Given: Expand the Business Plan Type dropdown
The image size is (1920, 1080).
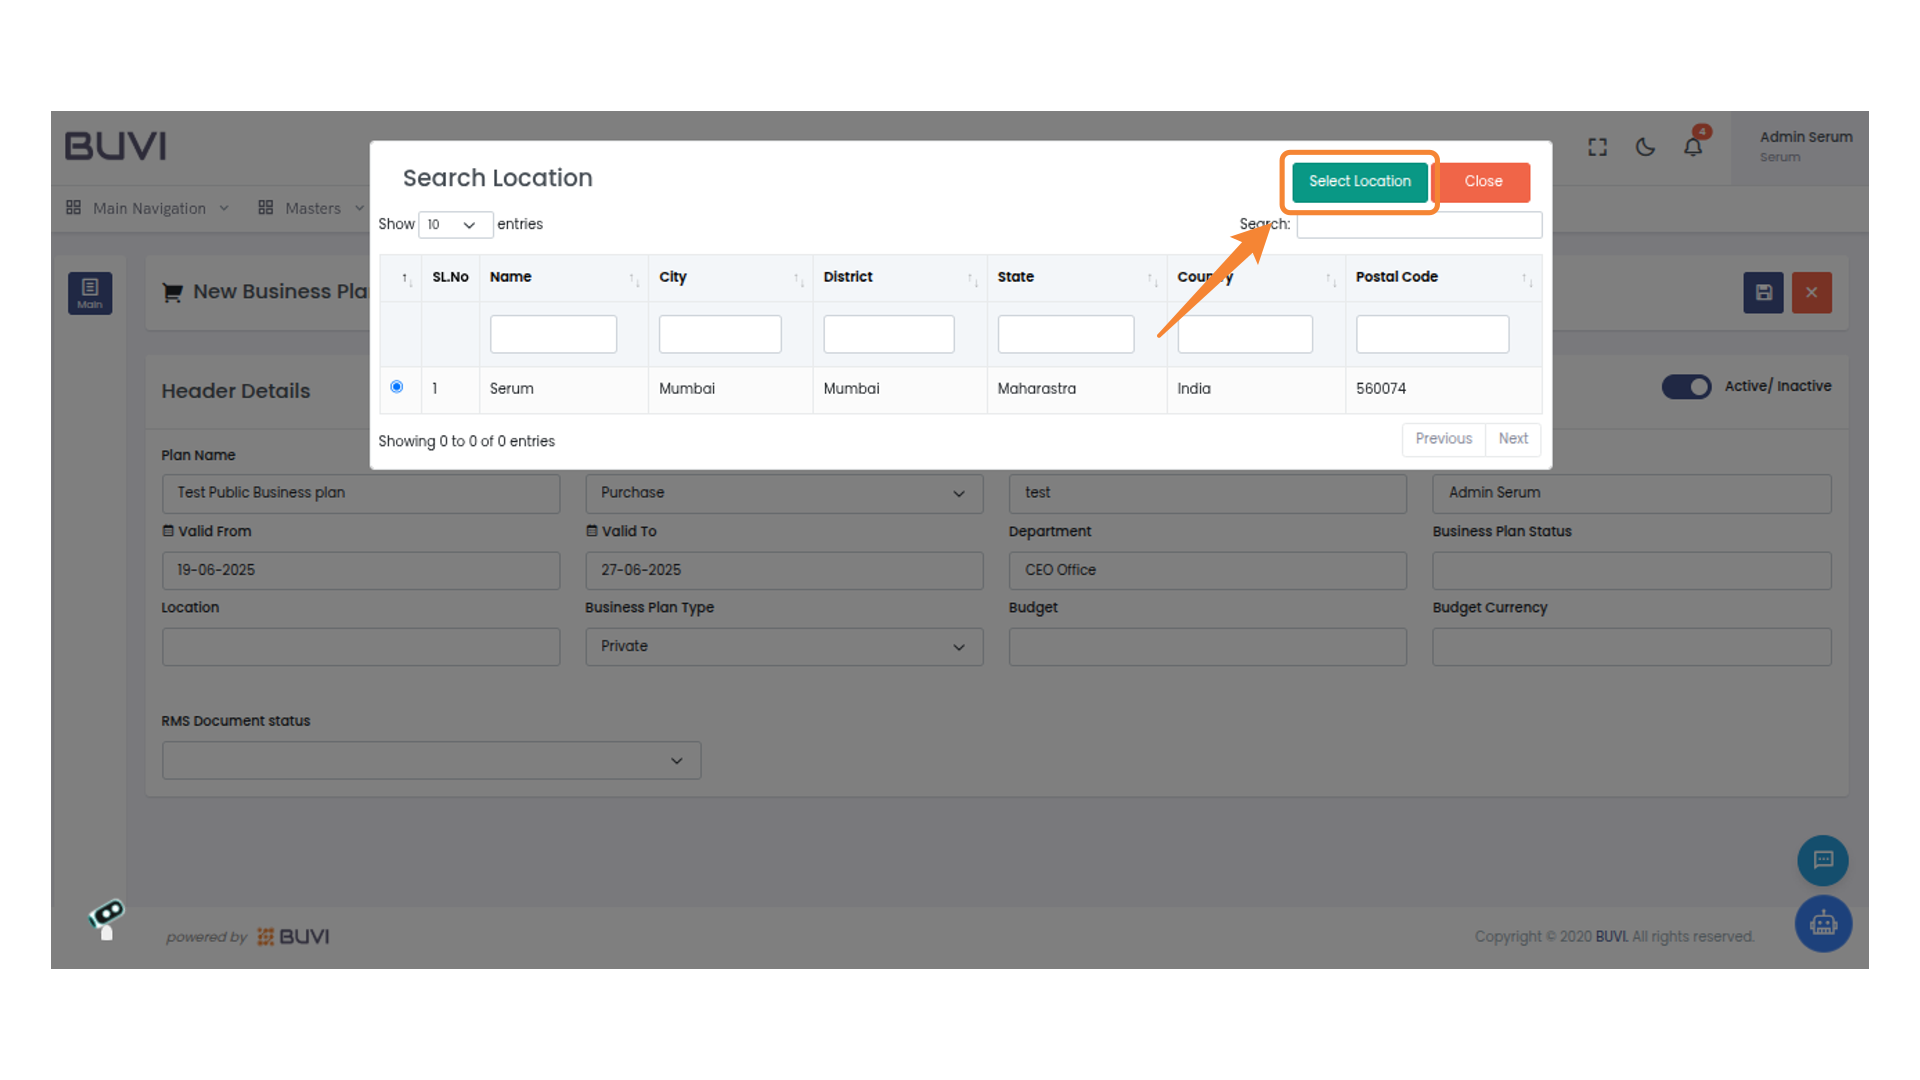Looking at the screenshot, I should (783, 647).
